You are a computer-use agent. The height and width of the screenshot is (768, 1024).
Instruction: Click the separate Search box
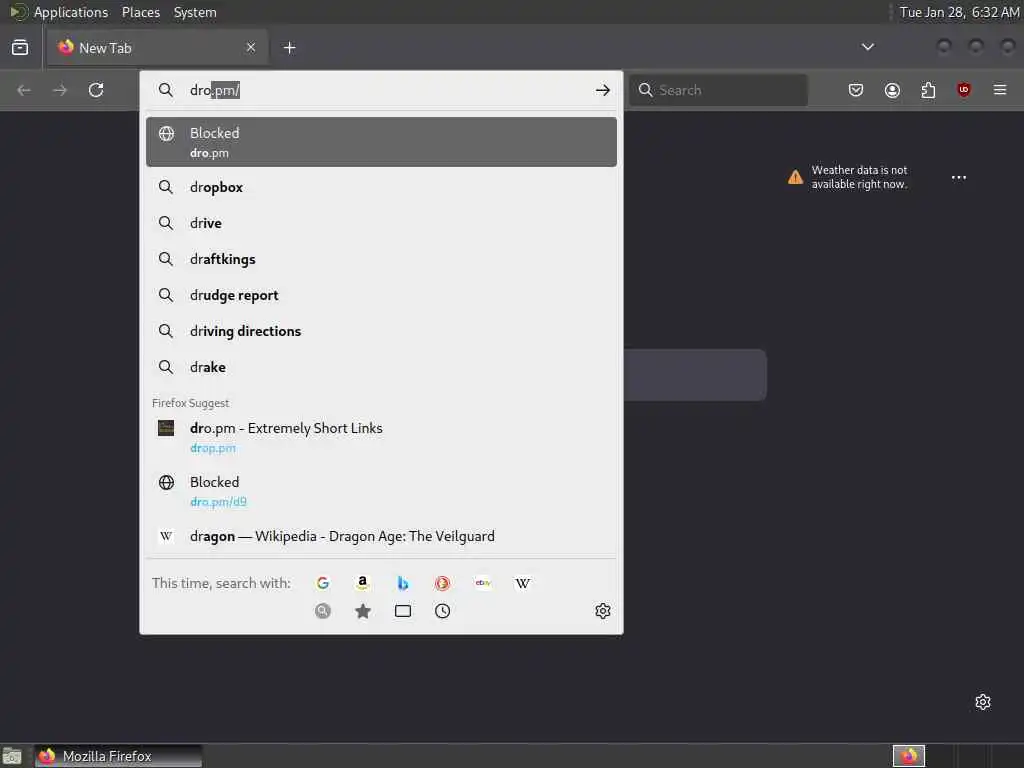click(718, 90)
